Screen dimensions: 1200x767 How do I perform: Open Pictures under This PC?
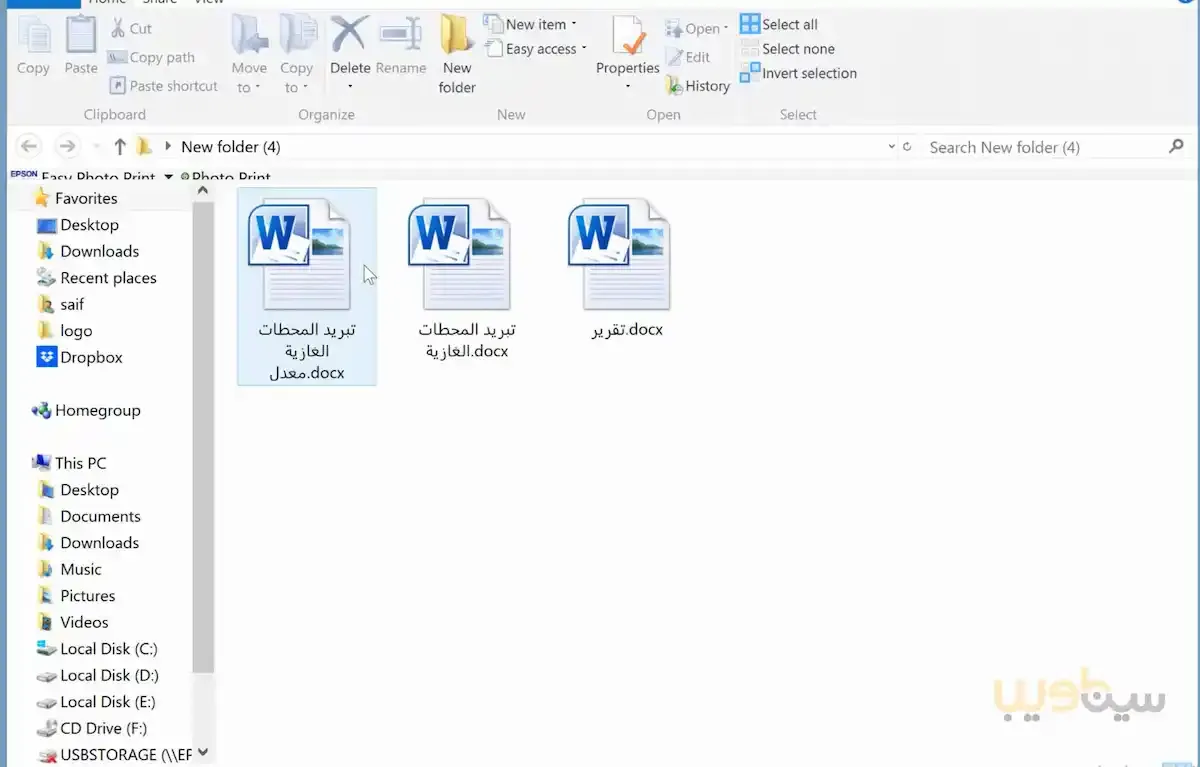click(76, 595)
